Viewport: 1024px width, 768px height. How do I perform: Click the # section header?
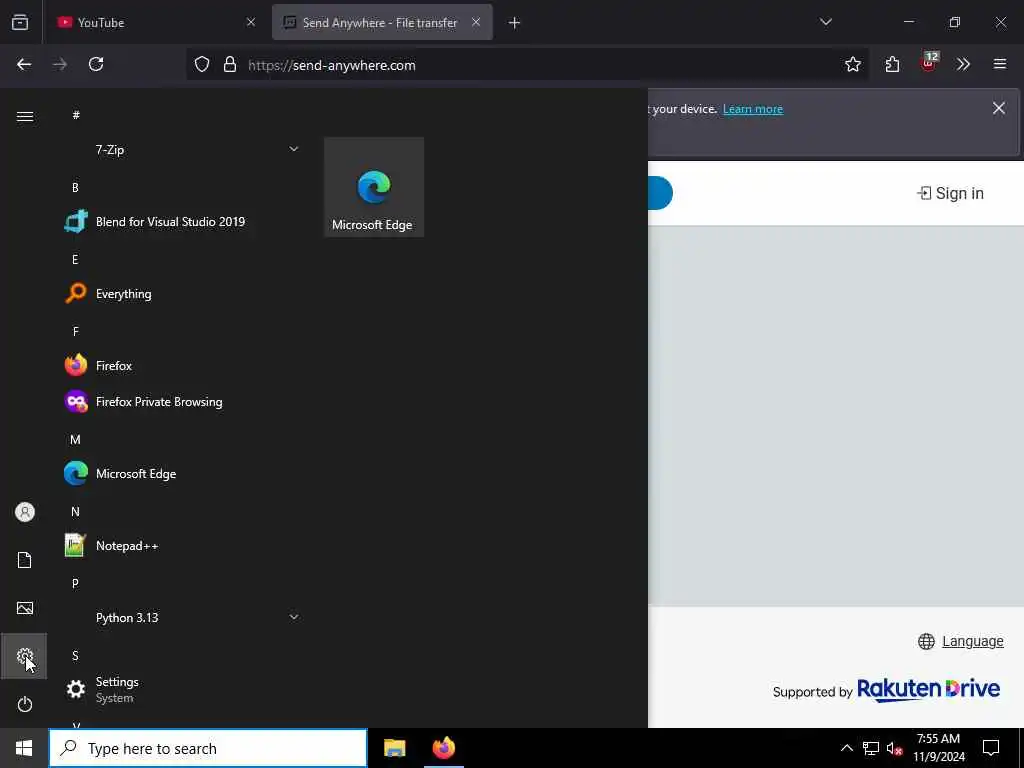[76, 115]
